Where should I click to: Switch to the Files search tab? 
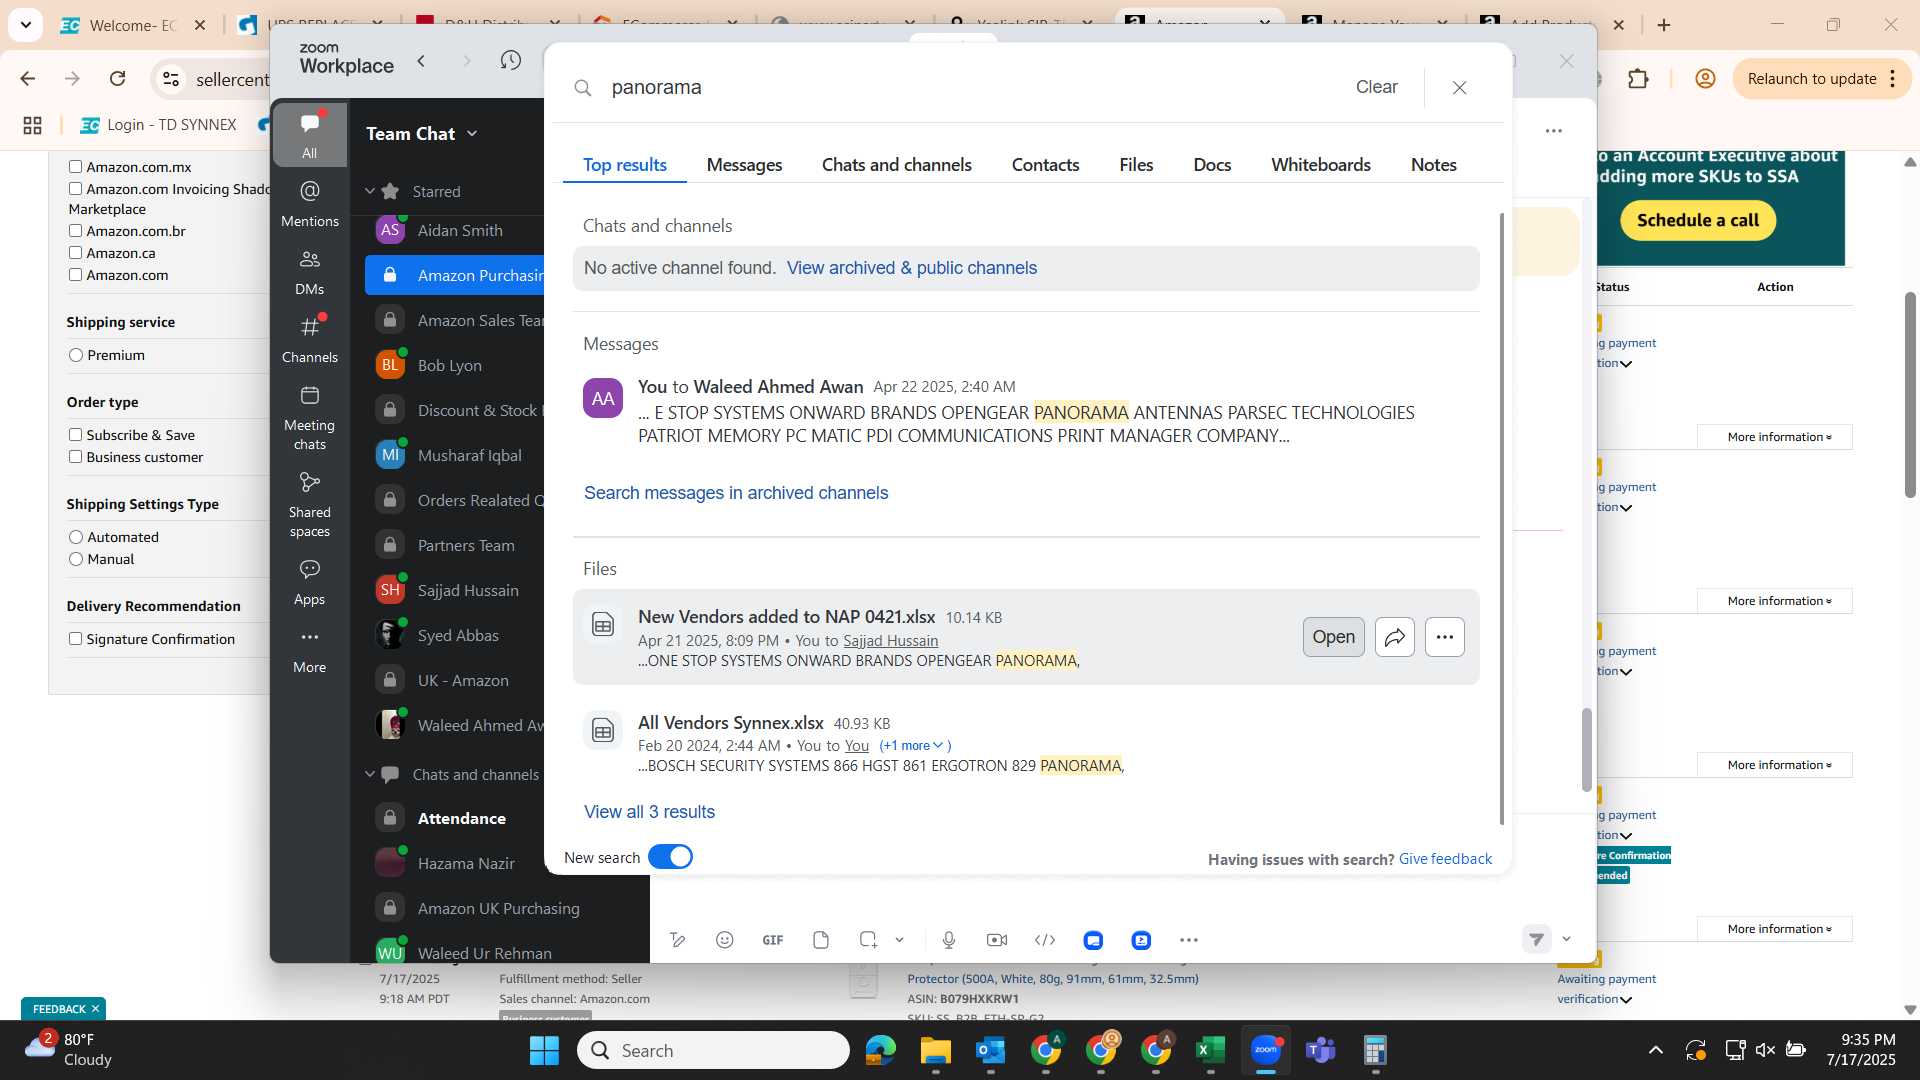(1136, 165)
